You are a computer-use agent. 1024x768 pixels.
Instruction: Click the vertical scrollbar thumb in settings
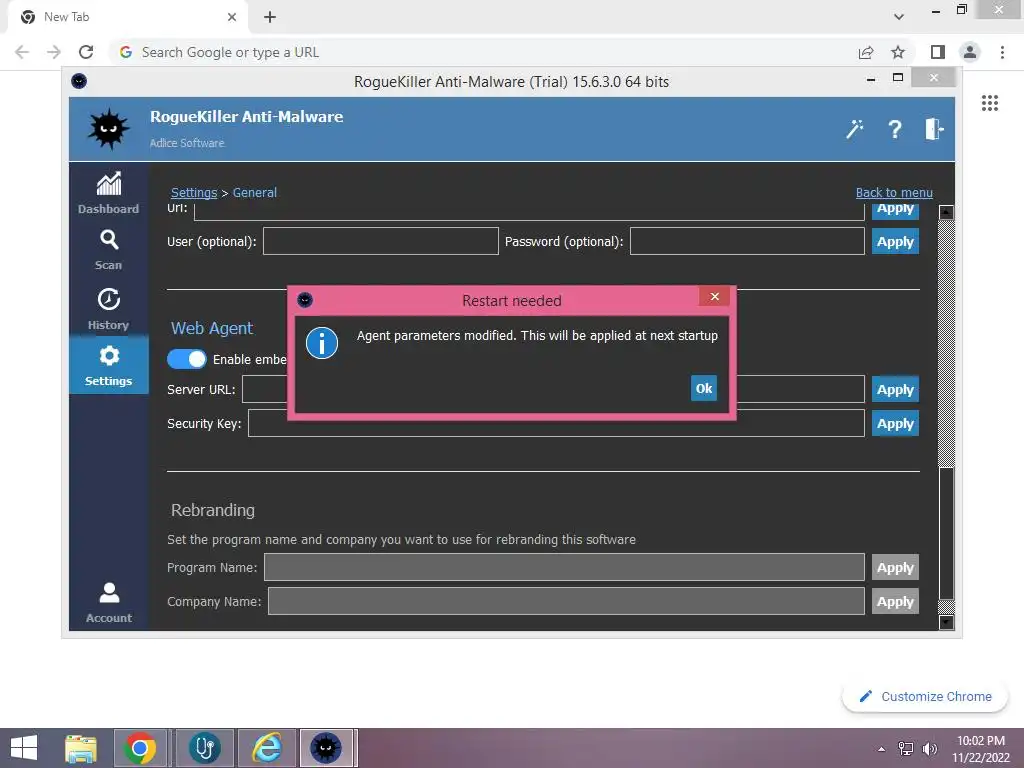pyautogui.click(x=946, y=533)
